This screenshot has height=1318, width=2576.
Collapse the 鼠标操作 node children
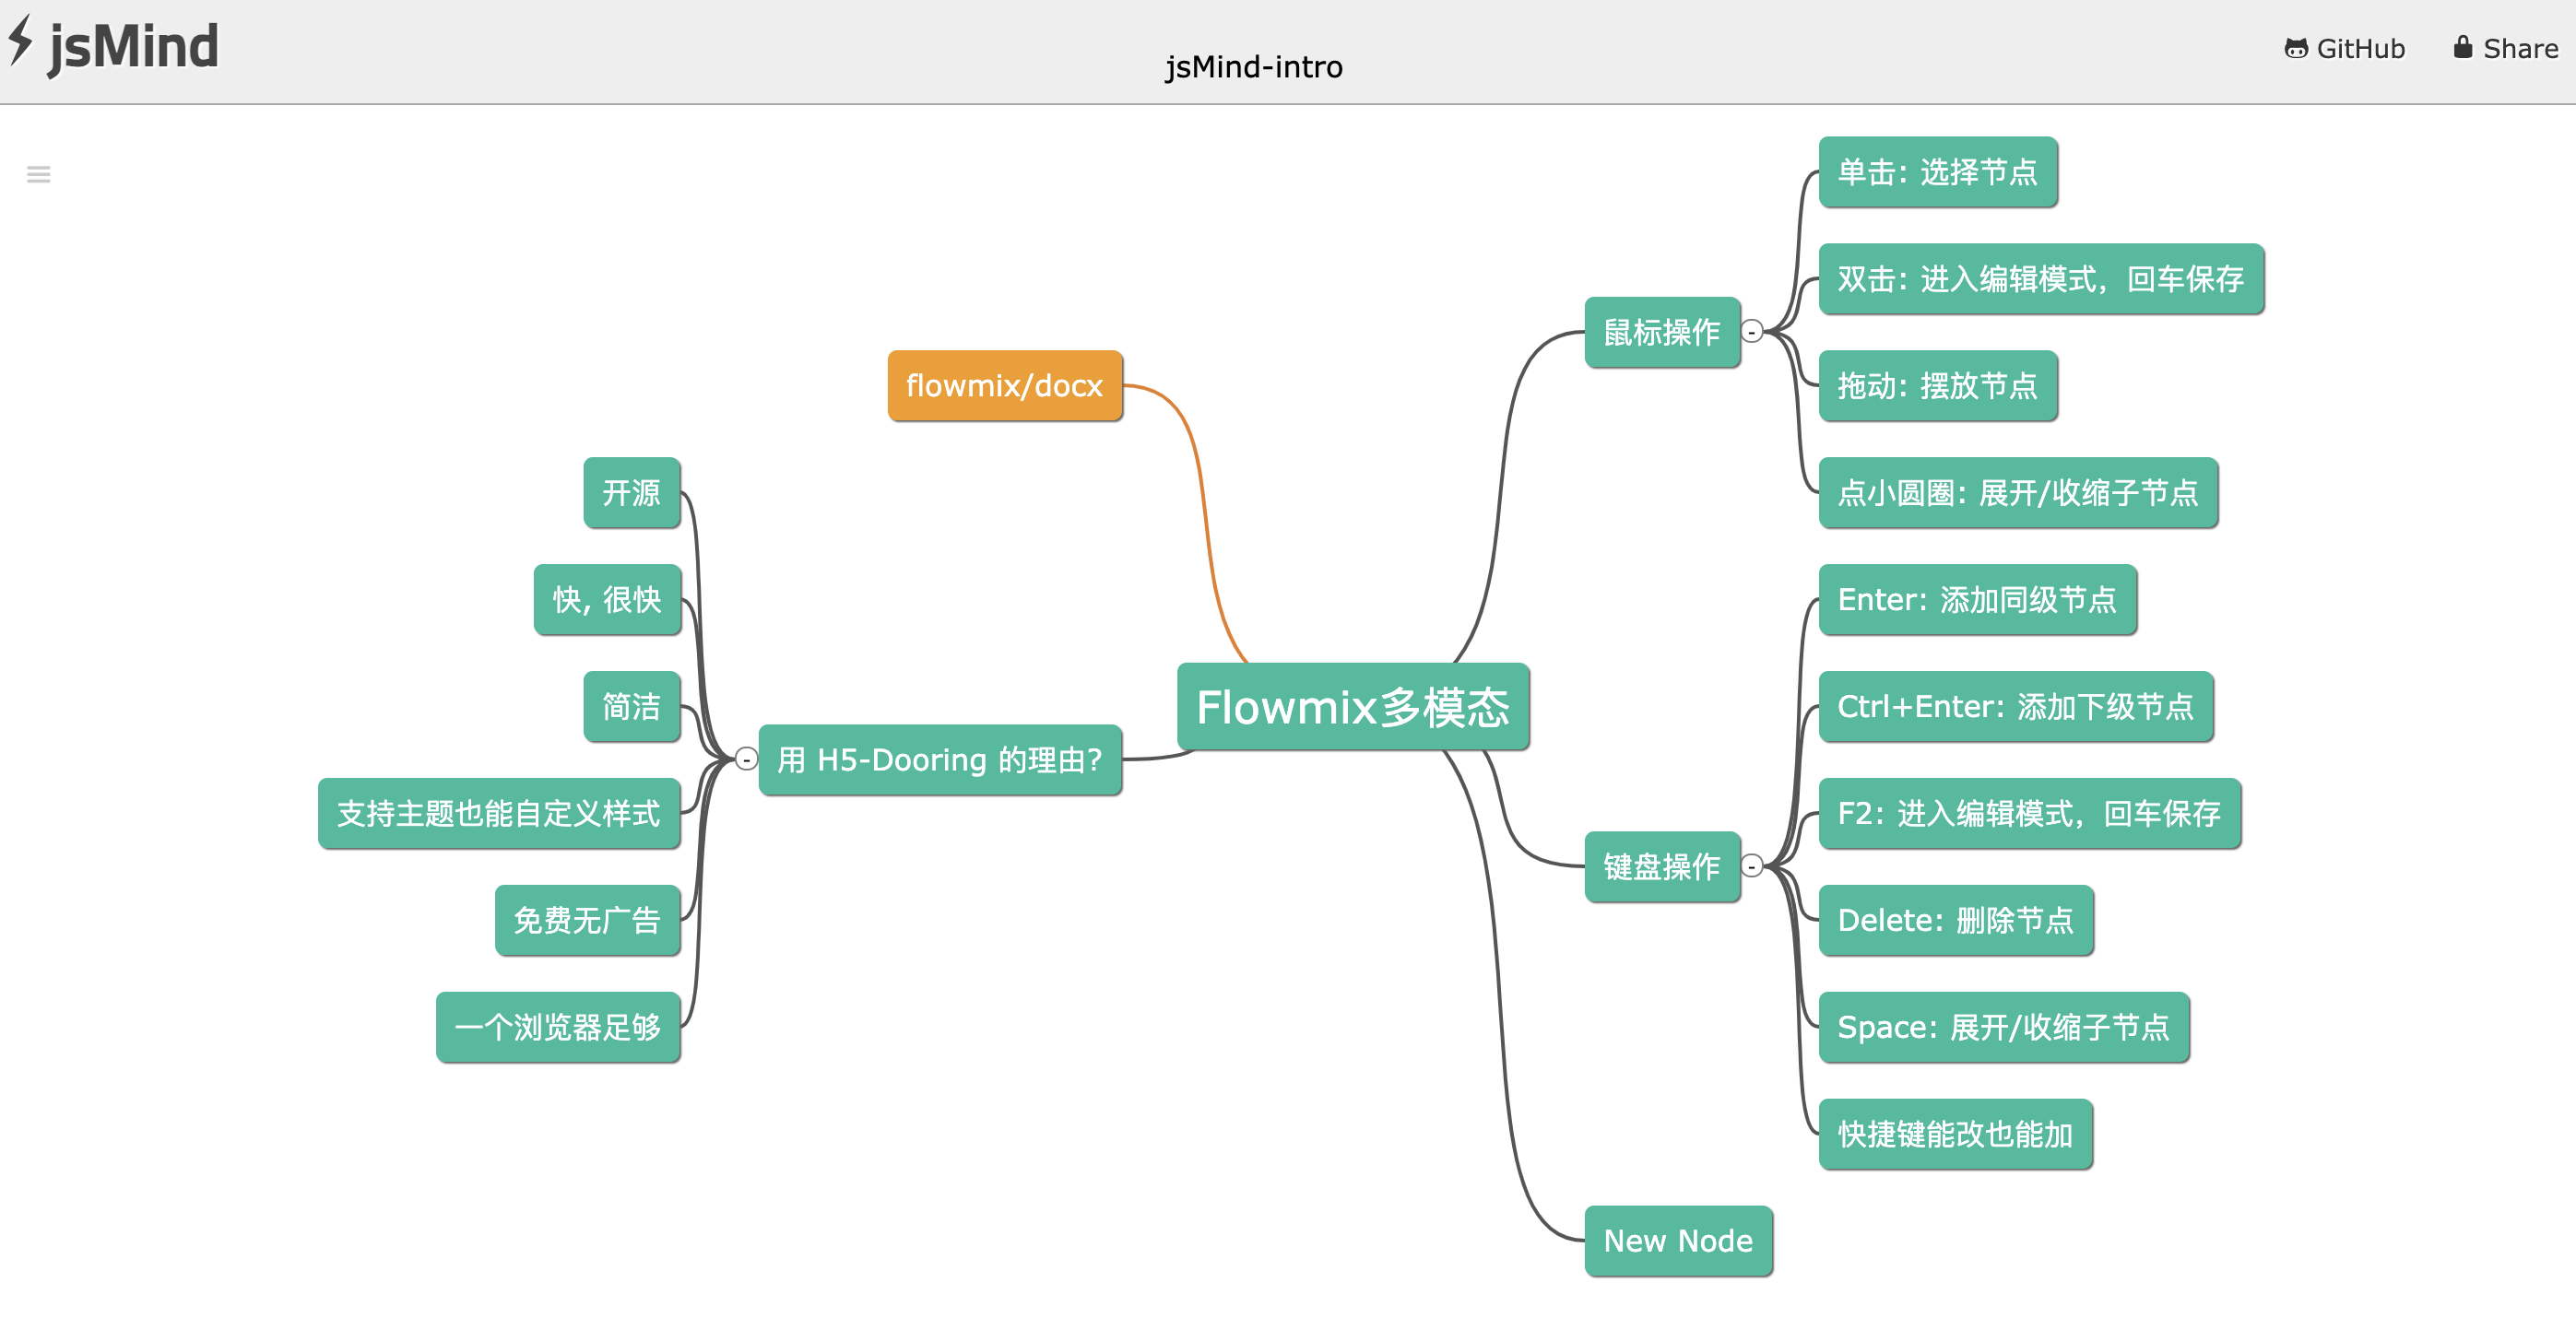(x=1752, y=332)
